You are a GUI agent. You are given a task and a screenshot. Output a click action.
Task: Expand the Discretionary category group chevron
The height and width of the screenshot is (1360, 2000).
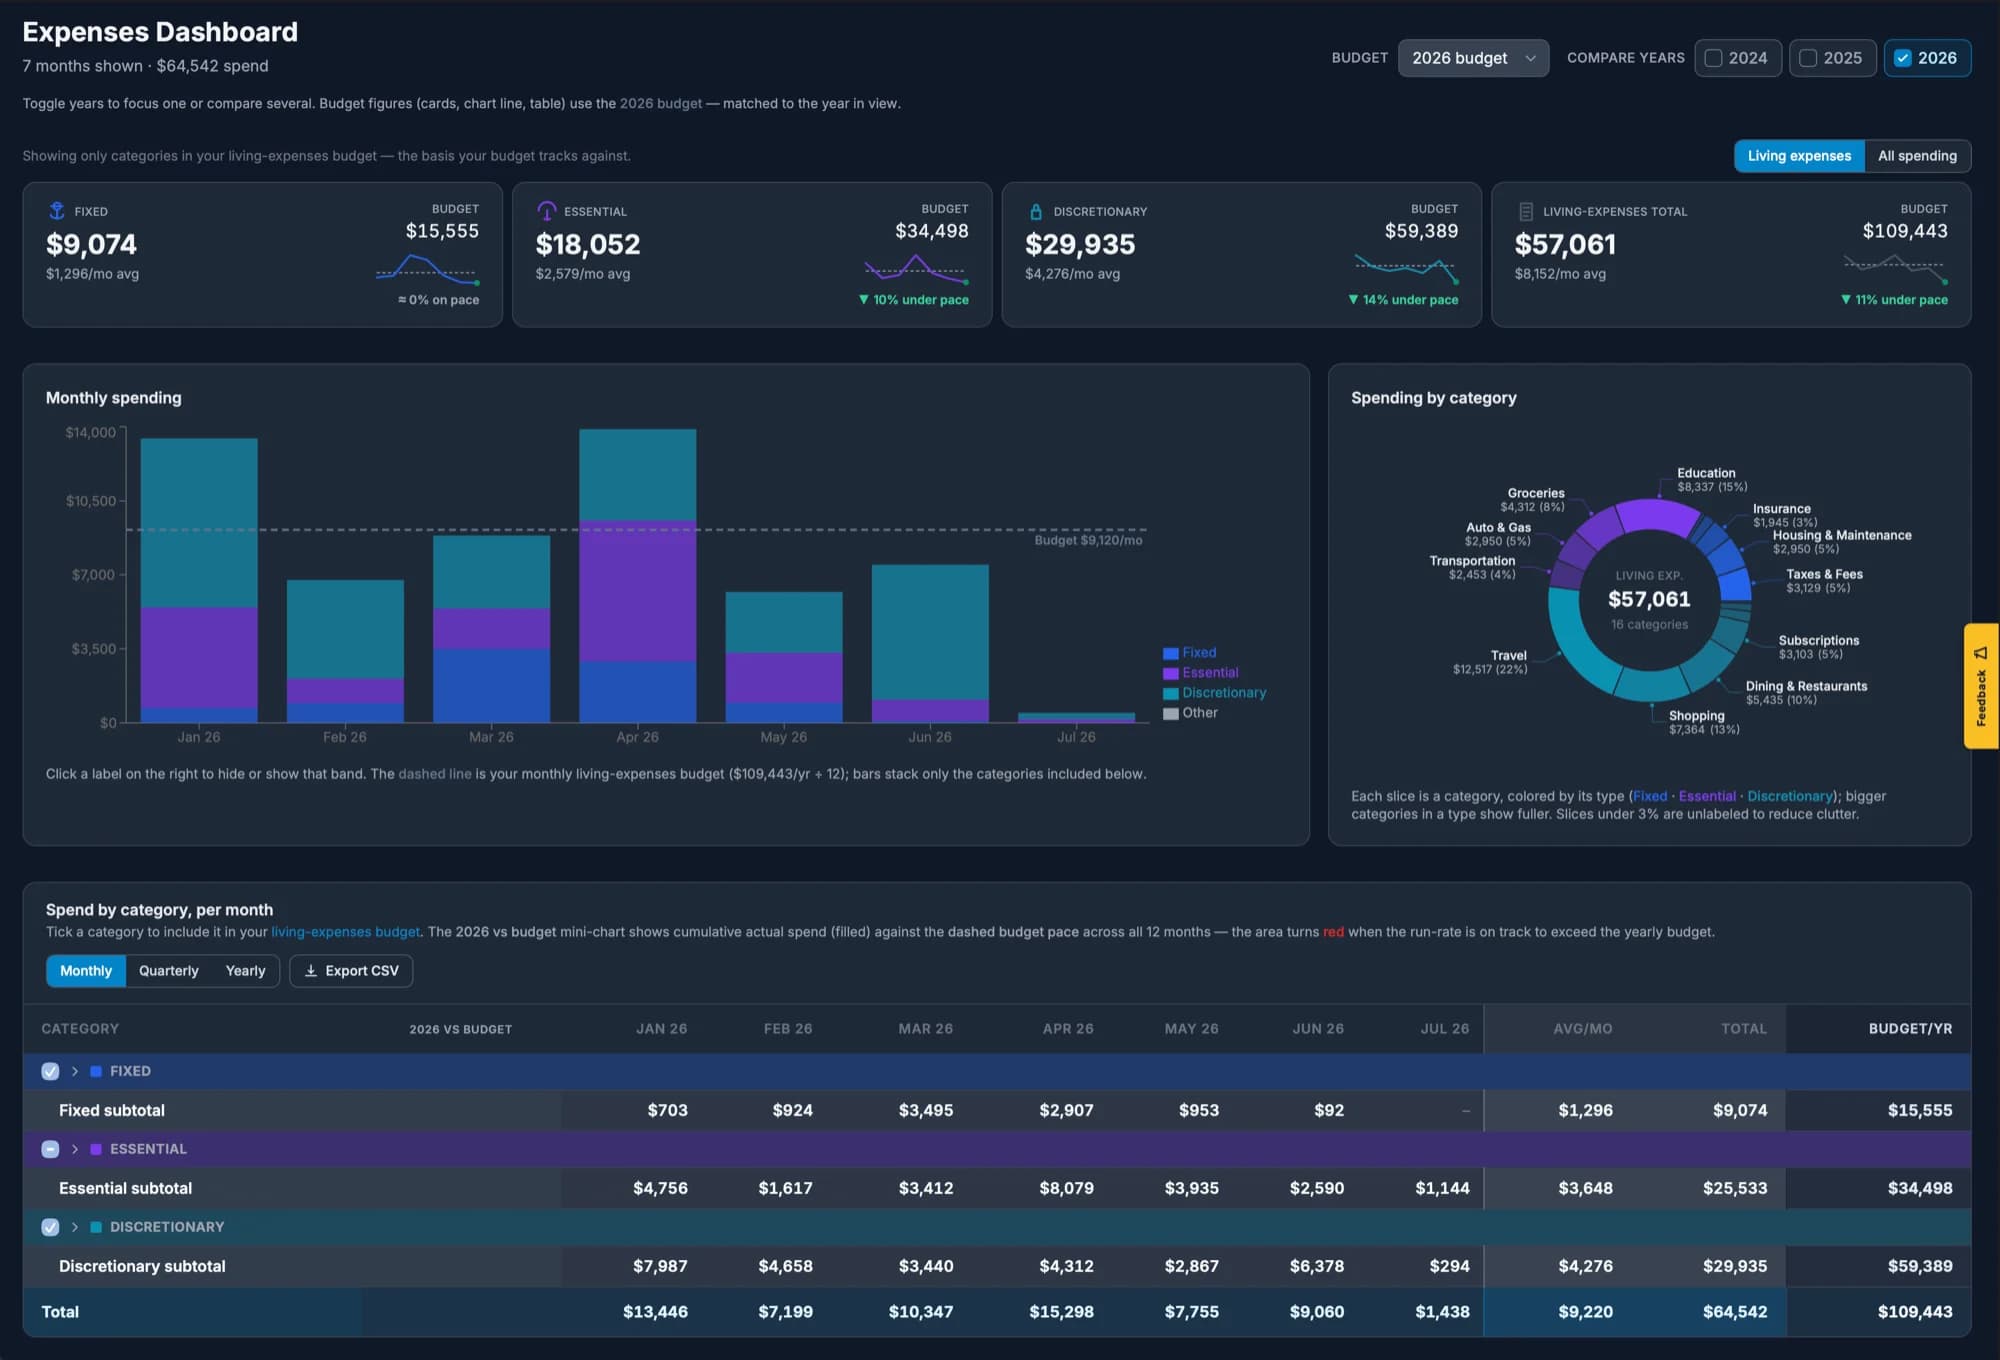click(75, 1227)
